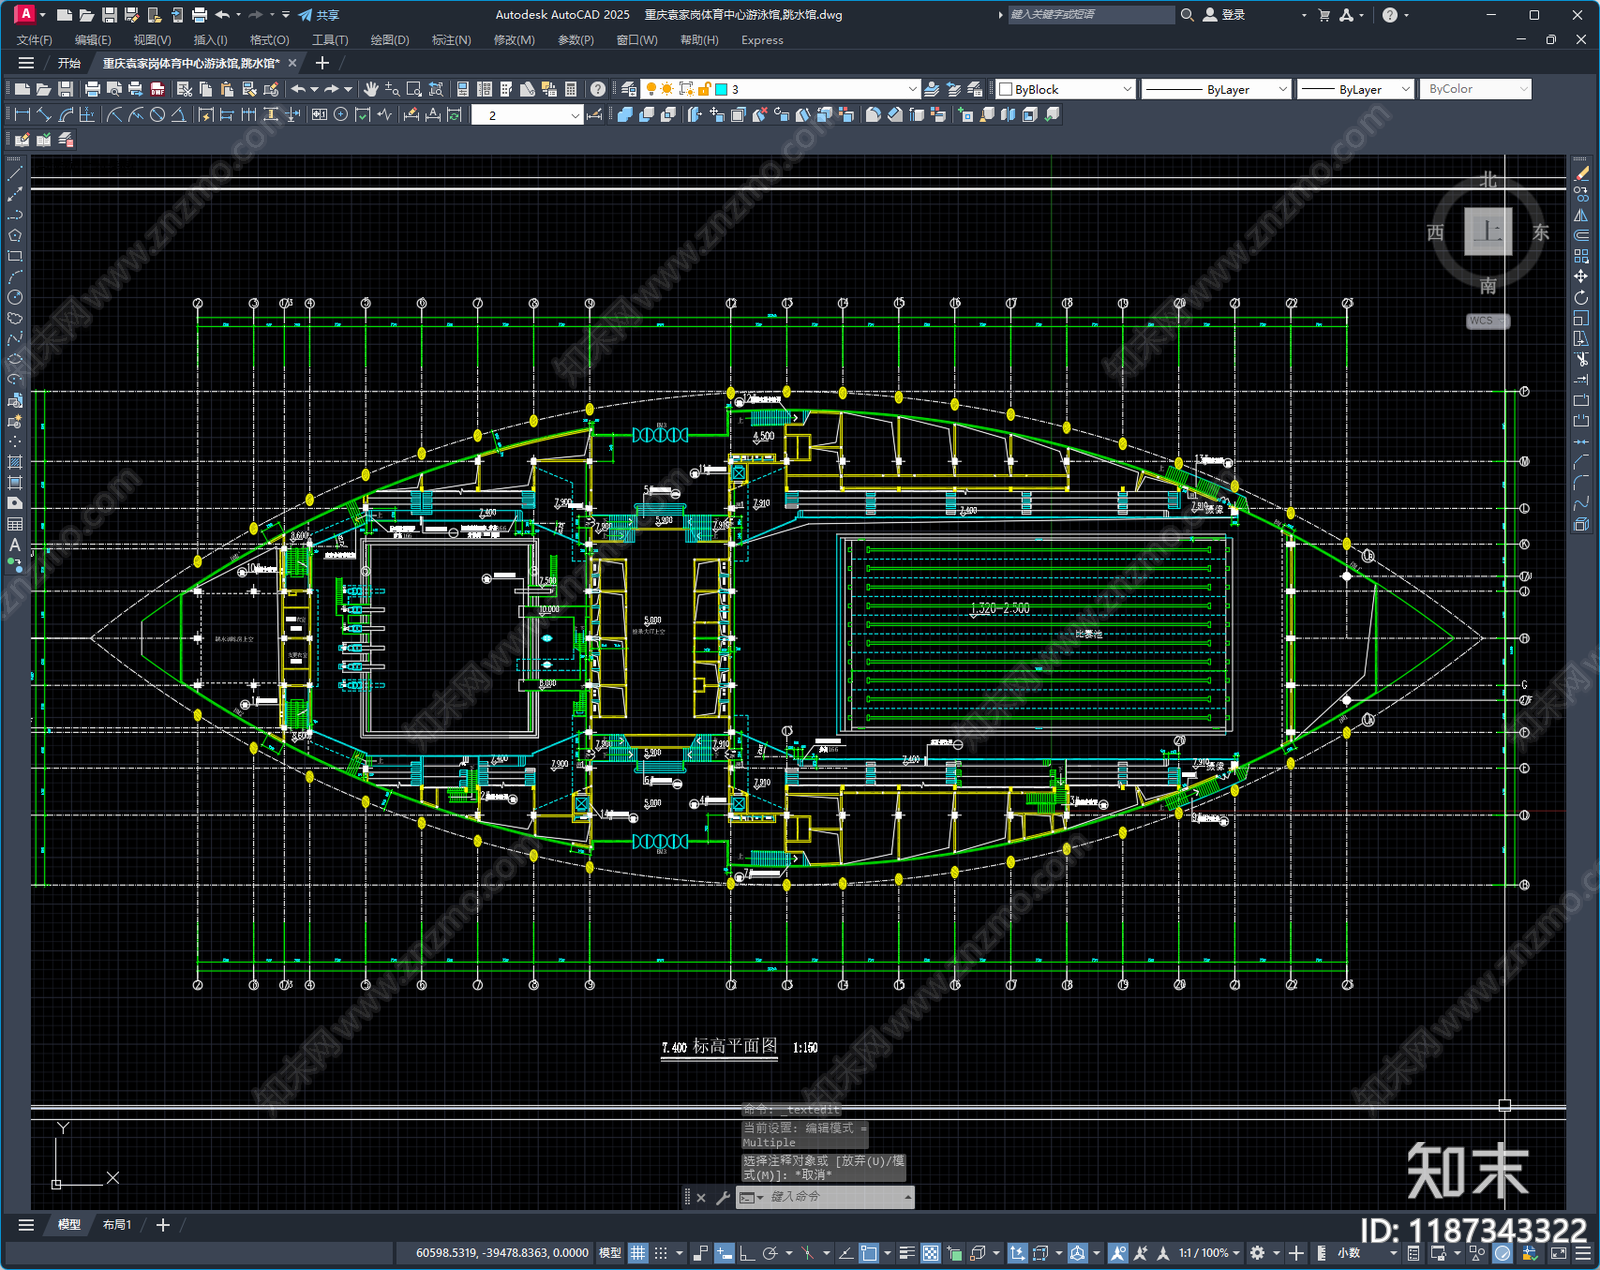Image resolution: width=1600 pixels, height=1270 pixels.
Task: Click the Erase tool at right toolbar top
Action: pyautogui.click(x=1581, y=174)
